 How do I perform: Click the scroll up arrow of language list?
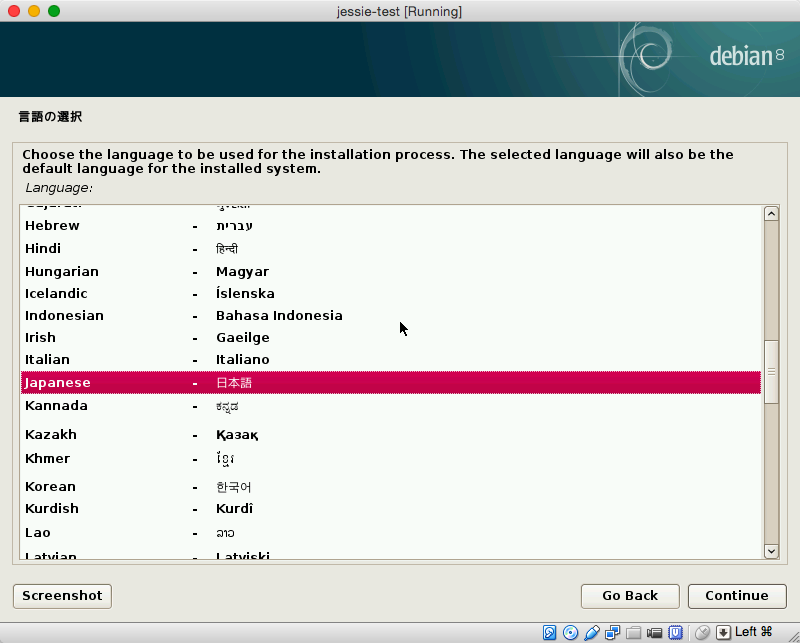pyautogui.click(x=771, y=213)
